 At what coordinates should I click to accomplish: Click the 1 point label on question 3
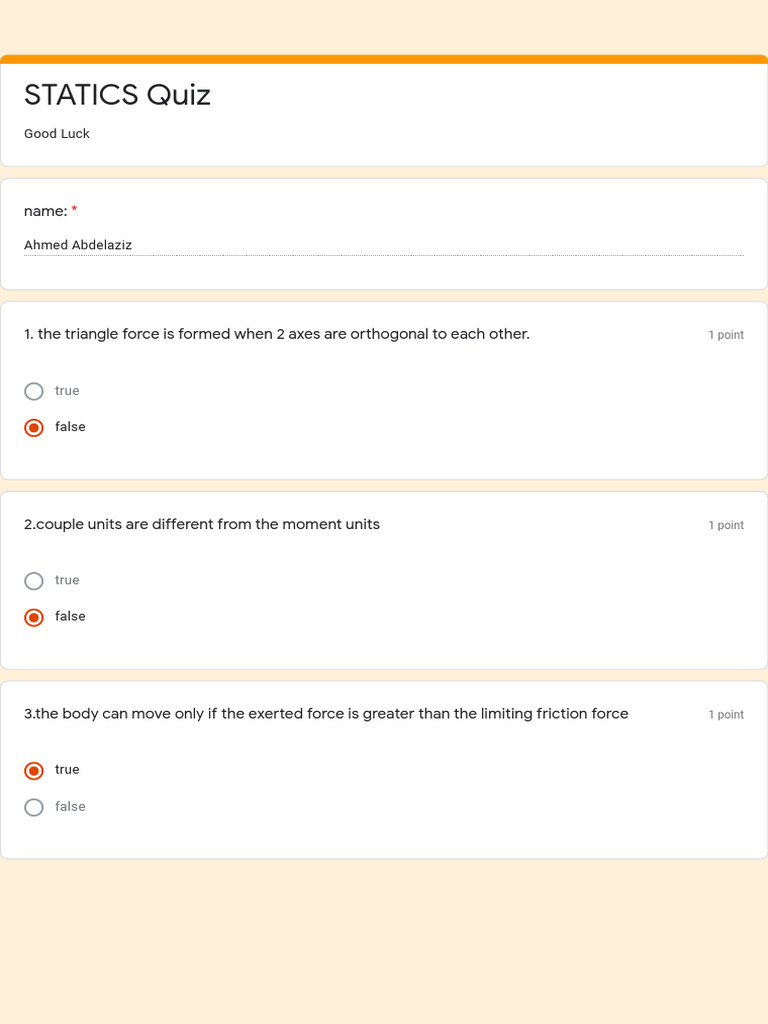click(x=726, y=714)
